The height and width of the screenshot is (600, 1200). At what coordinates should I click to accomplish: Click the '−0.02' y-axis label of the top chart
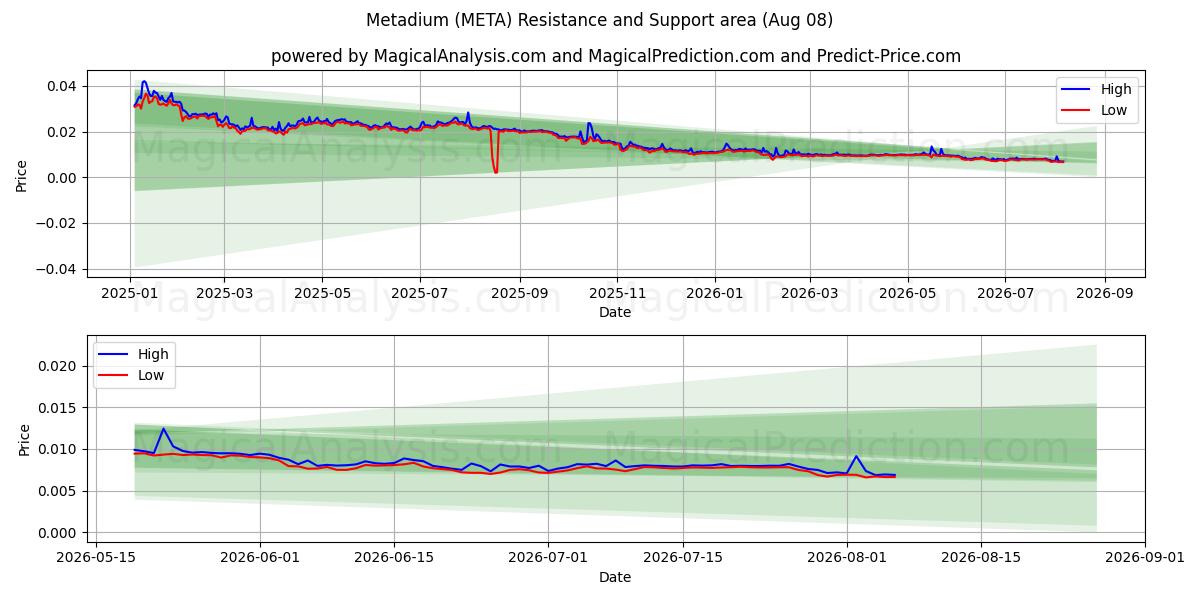pyautogui.click(x=58, y=223)
